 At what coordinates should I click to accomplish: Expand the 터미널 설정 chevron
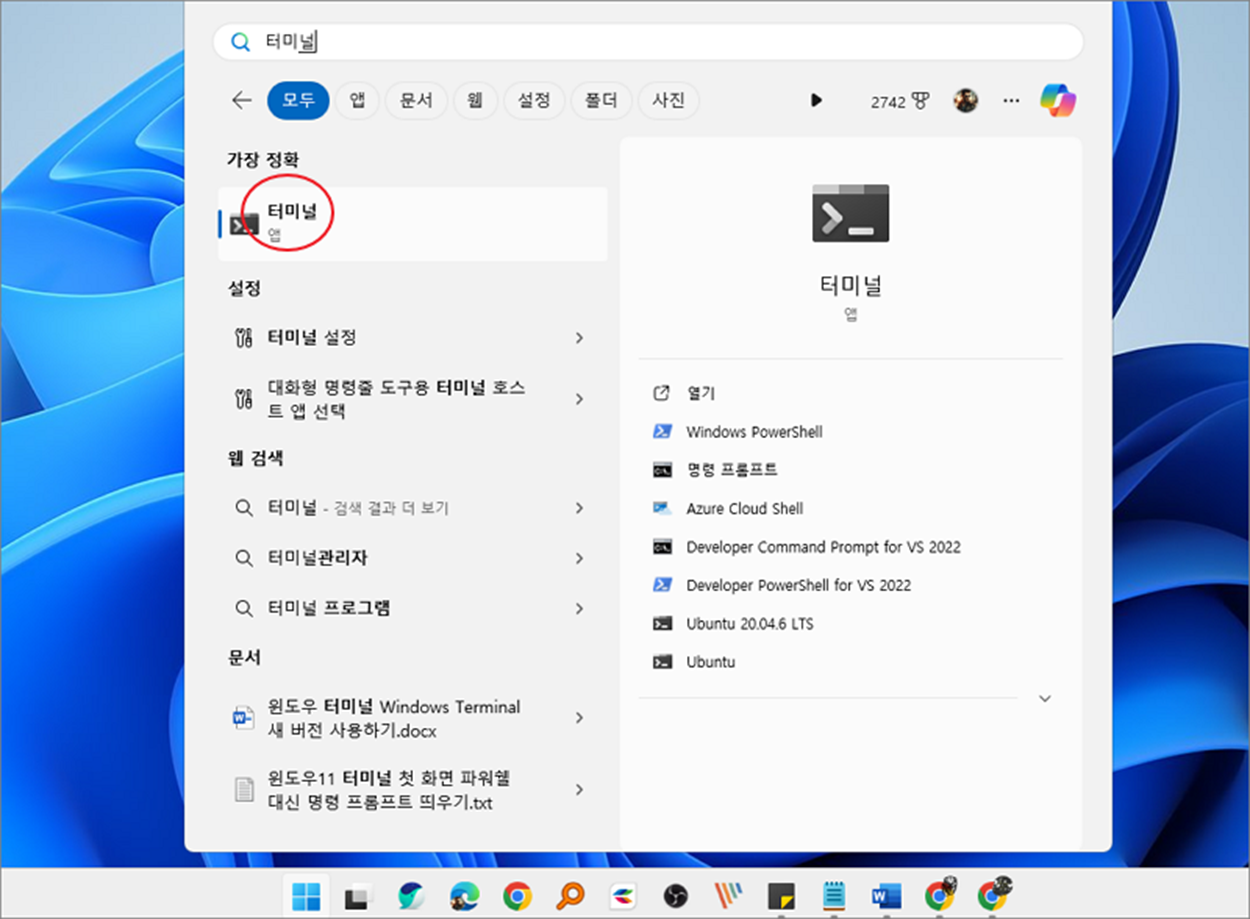(x=579, y=338)
